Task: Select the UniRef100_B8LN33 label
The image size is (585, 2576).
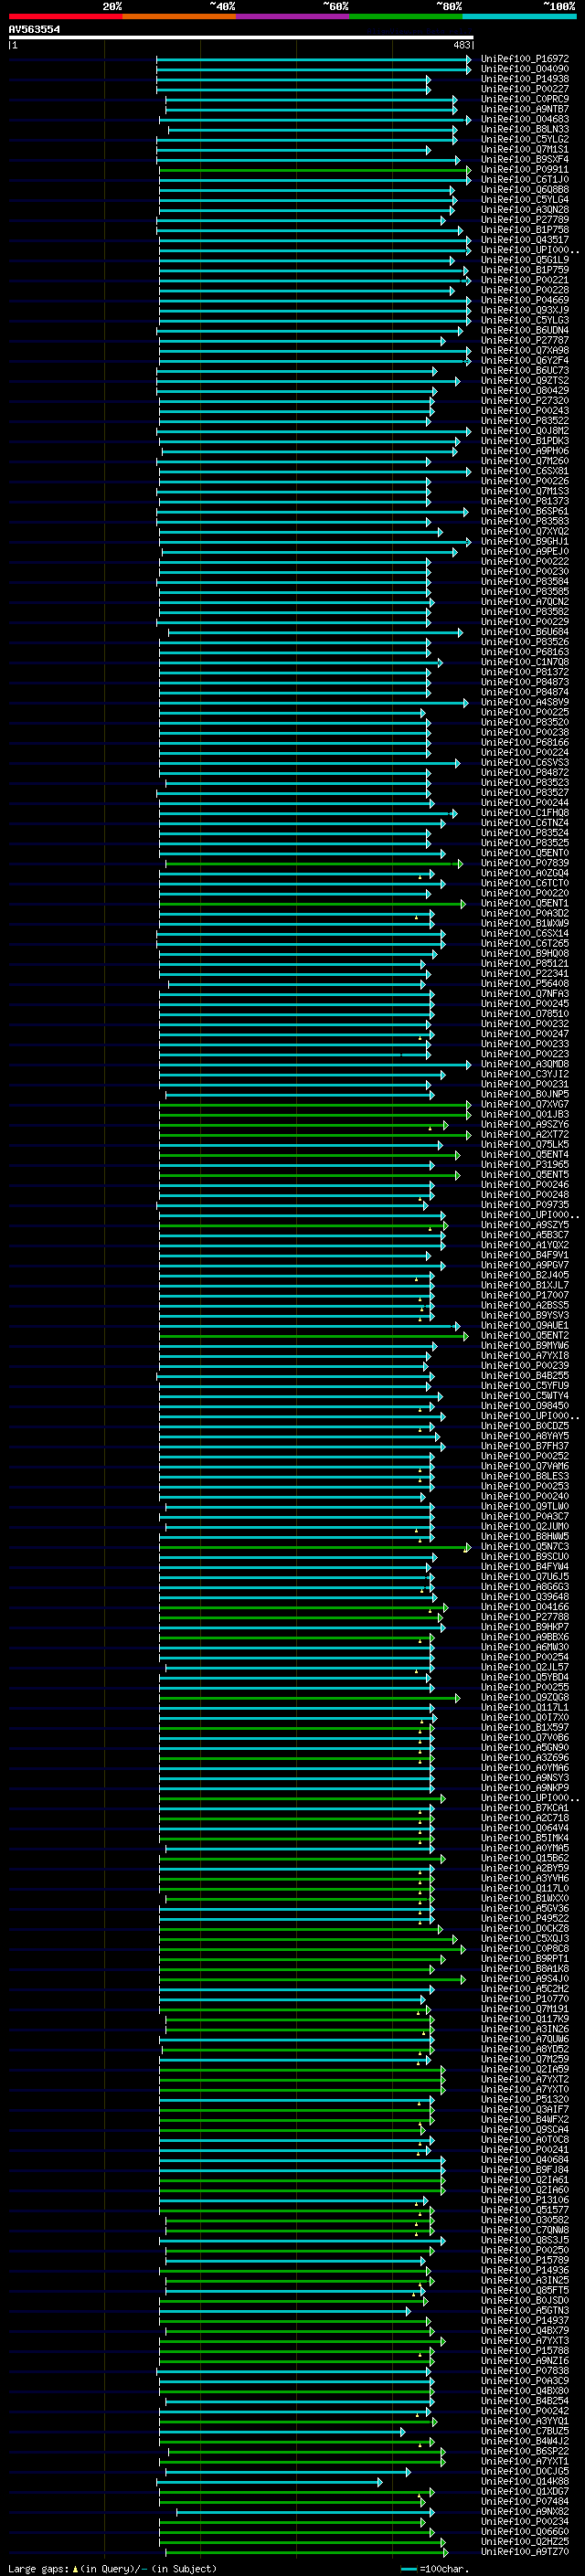Action: pyautogui.click(x=524, y=129)
